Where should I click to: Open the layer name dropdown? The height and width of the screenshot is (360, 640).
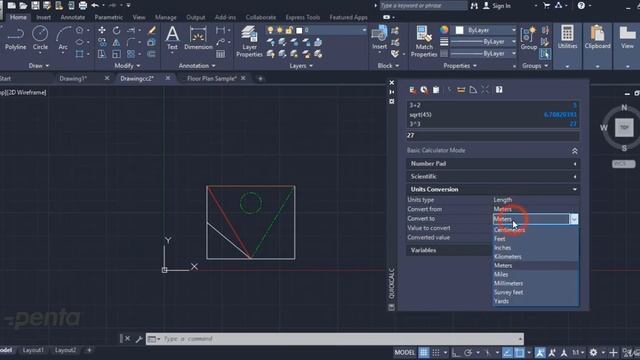pyautogui.click(x=364, y=30)
